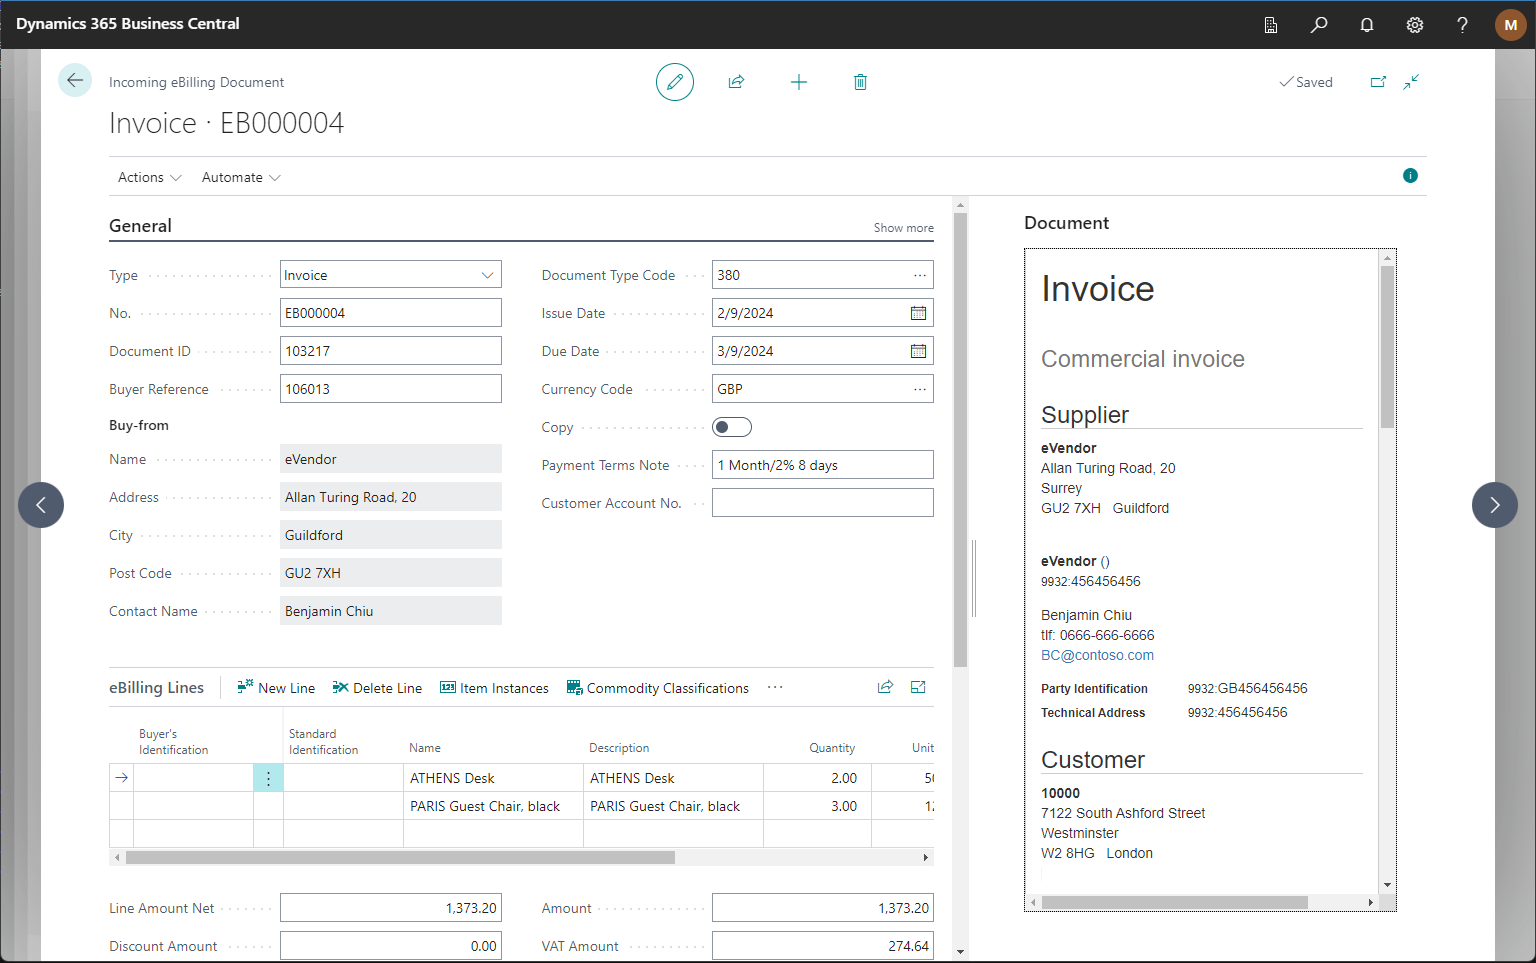The image size is (1536, 963).
Task: Click the share icon in header
Action: [737, 82]
